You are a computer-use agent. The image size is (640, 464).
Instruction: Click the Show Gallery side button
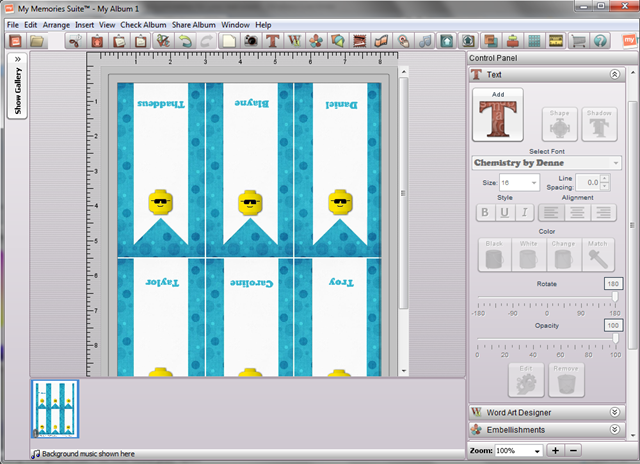click(17, 85)
